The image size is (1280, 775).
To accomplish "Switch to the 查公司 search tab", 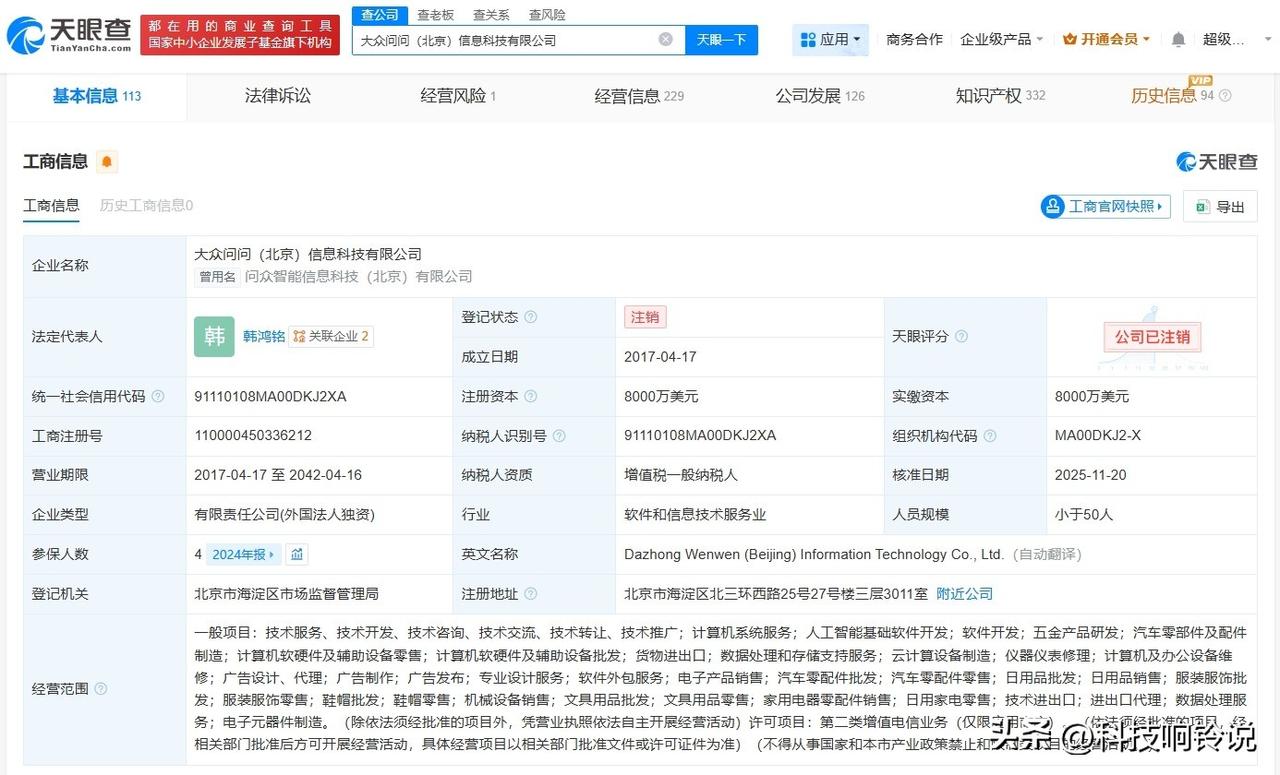I will (x=379, y=15).
